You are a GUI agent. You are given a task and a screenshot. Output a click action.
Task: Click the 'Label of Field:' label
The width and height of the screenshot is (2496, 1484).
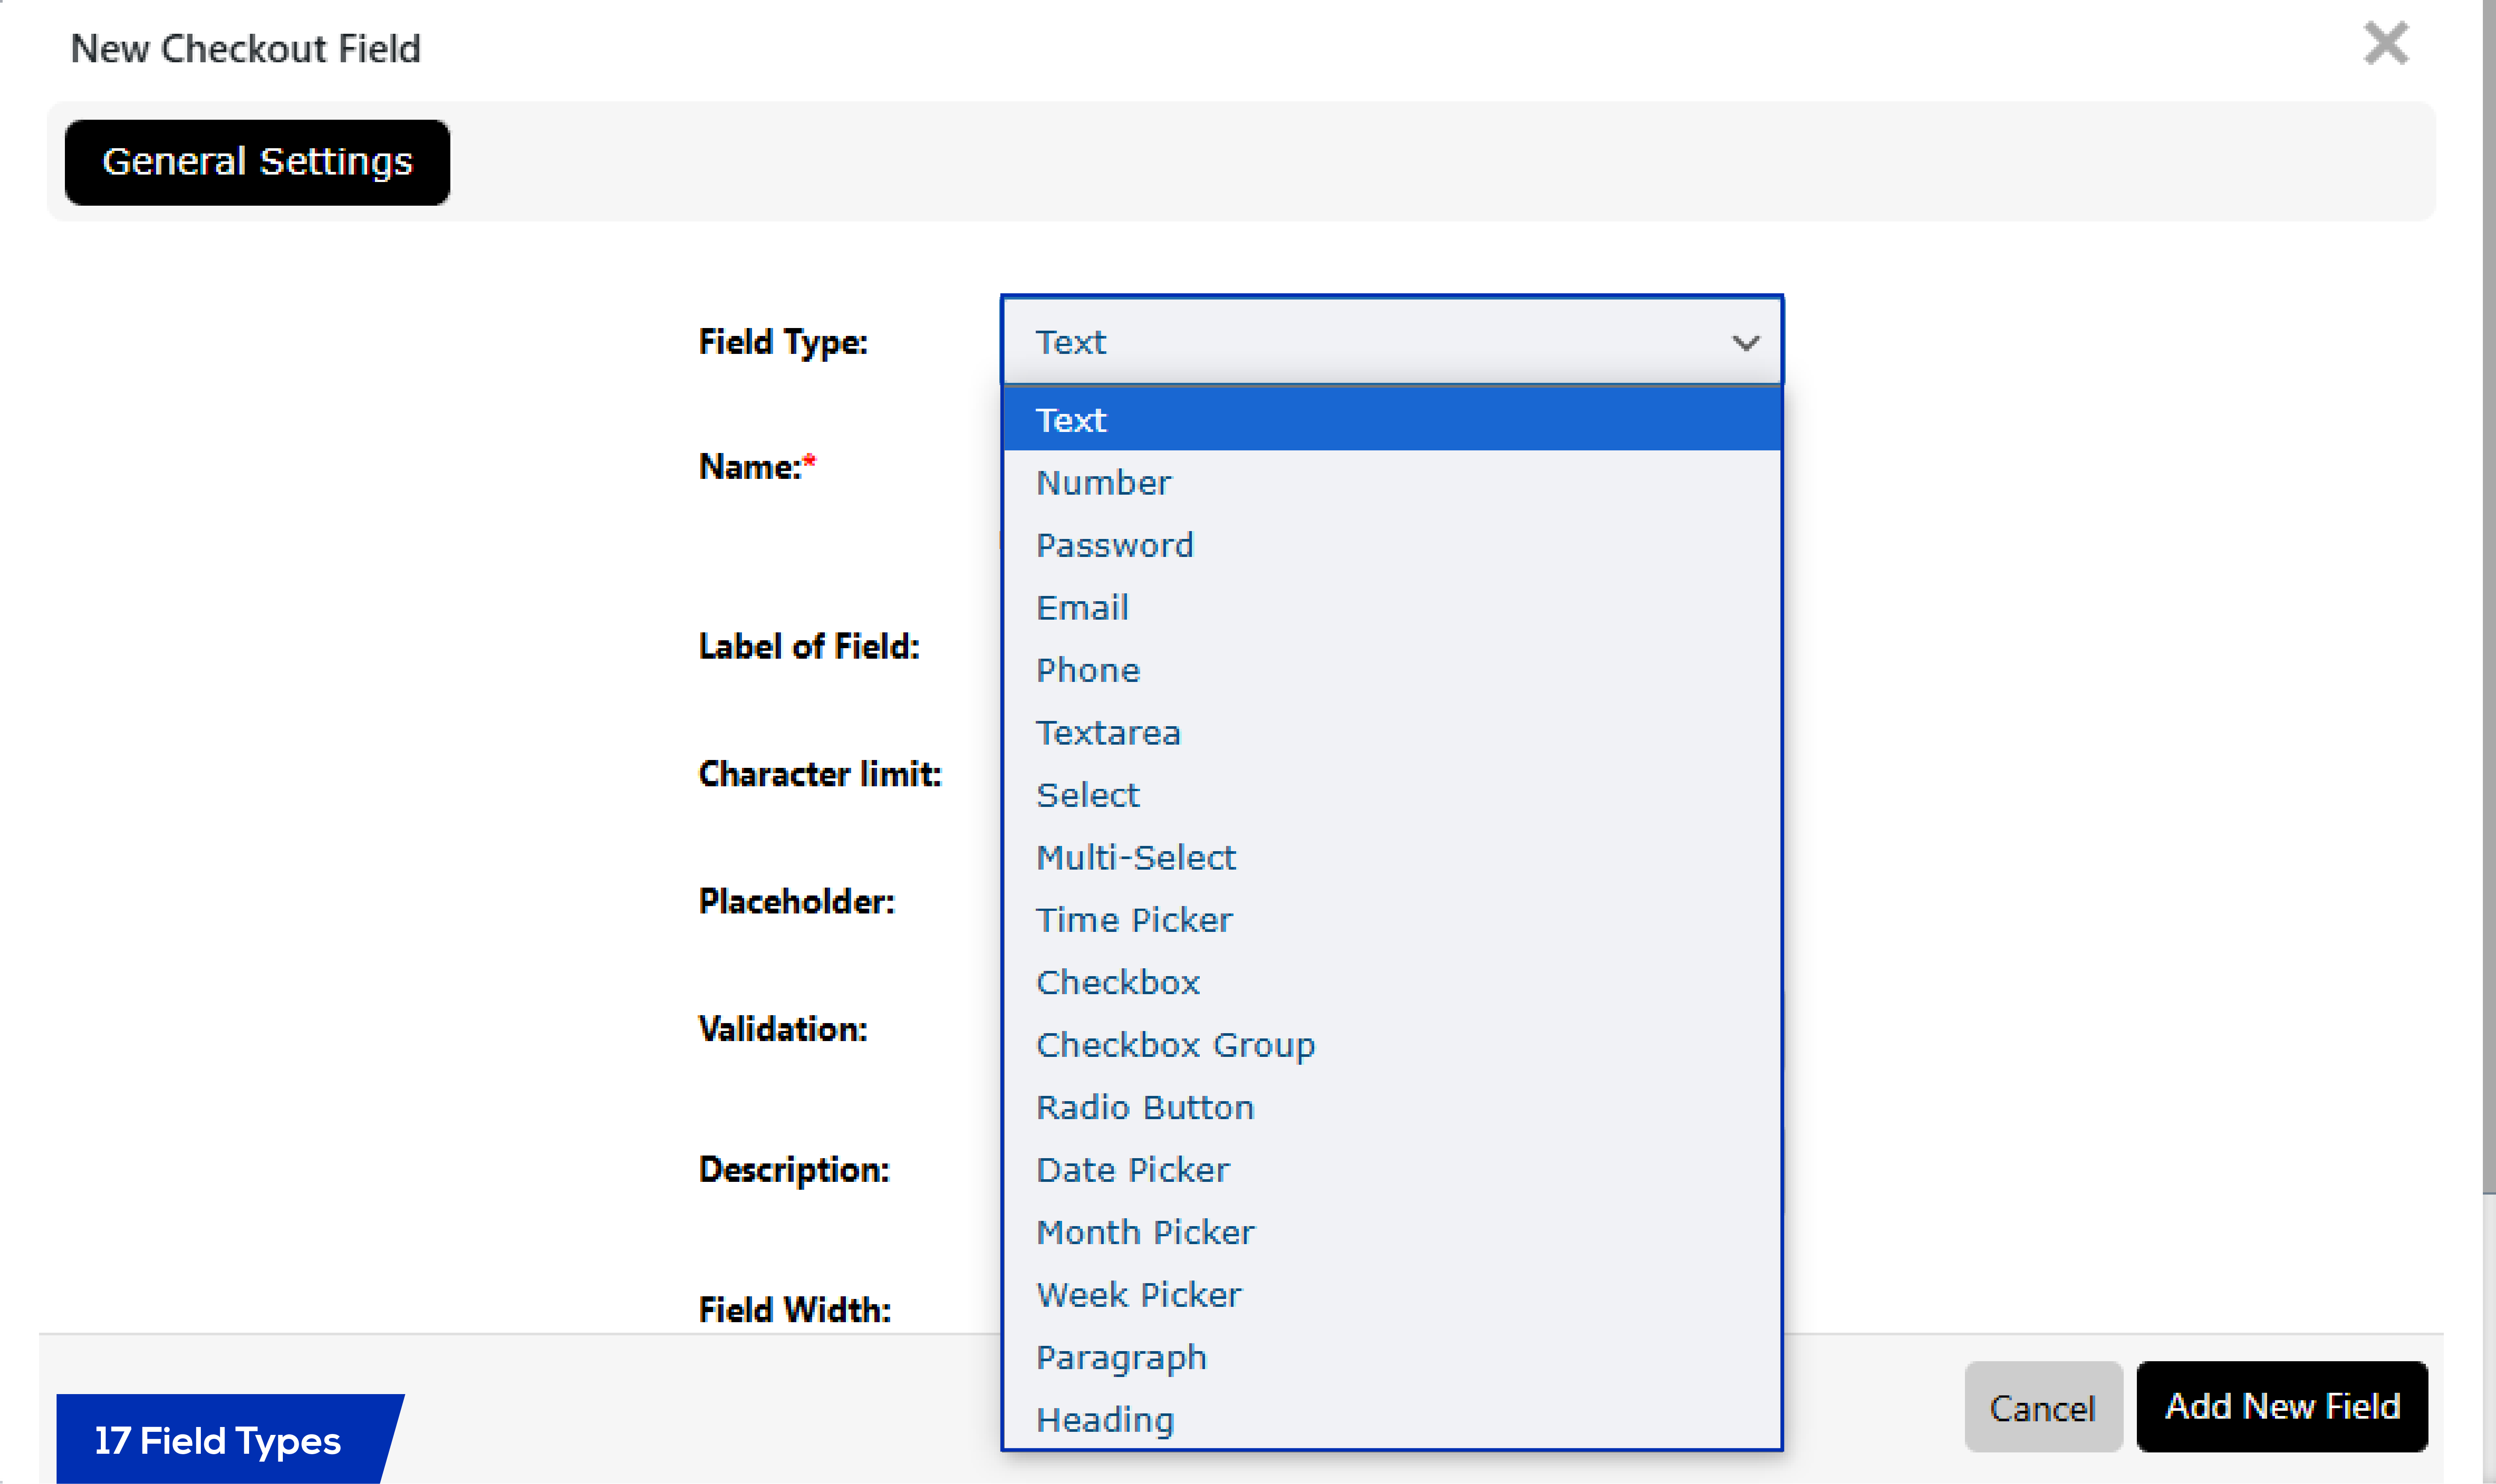pos(808,647)
